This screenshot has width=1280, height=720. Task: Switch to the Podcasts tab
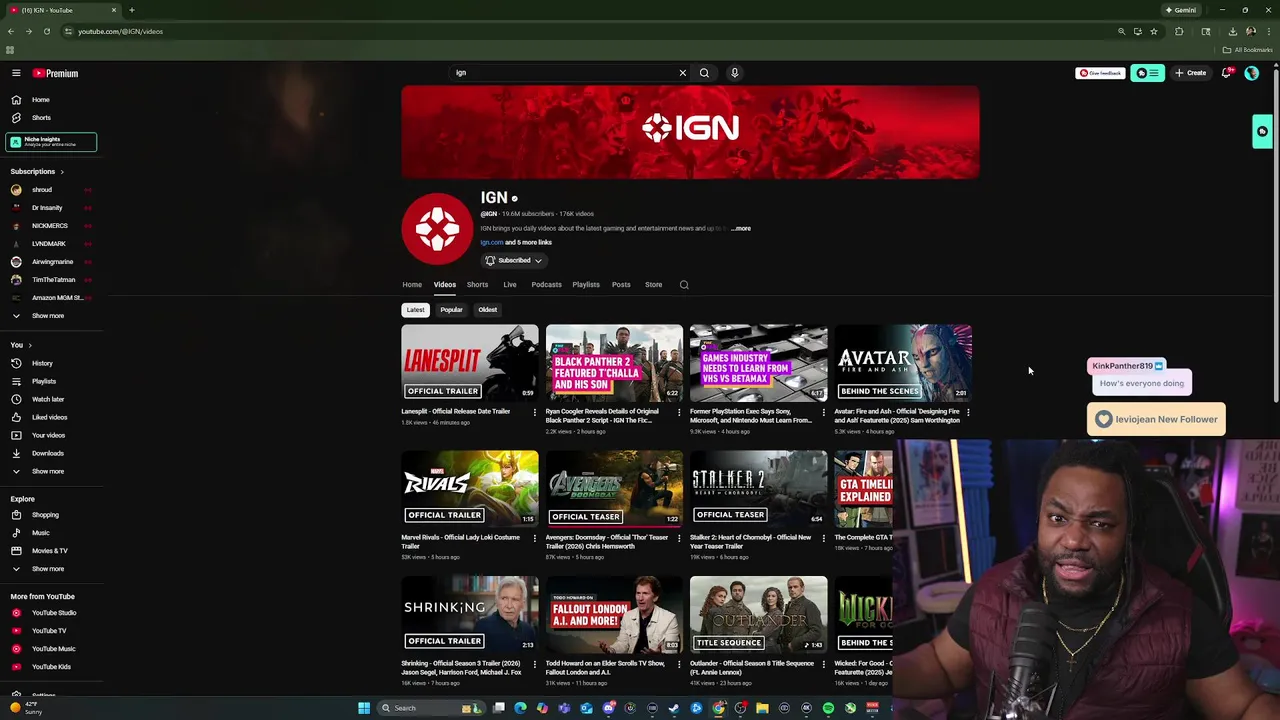546,285
